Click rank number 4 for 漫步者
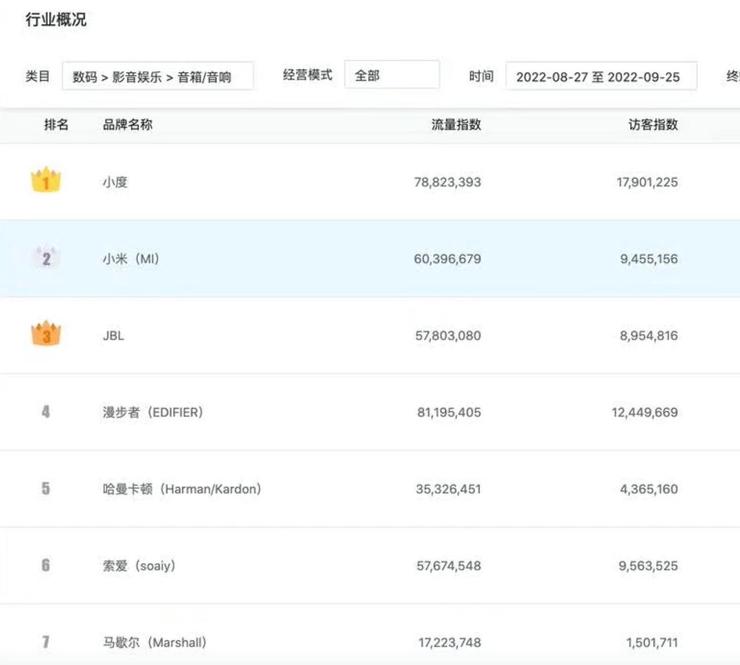This screenshot has width=740, height=665. 46,412
